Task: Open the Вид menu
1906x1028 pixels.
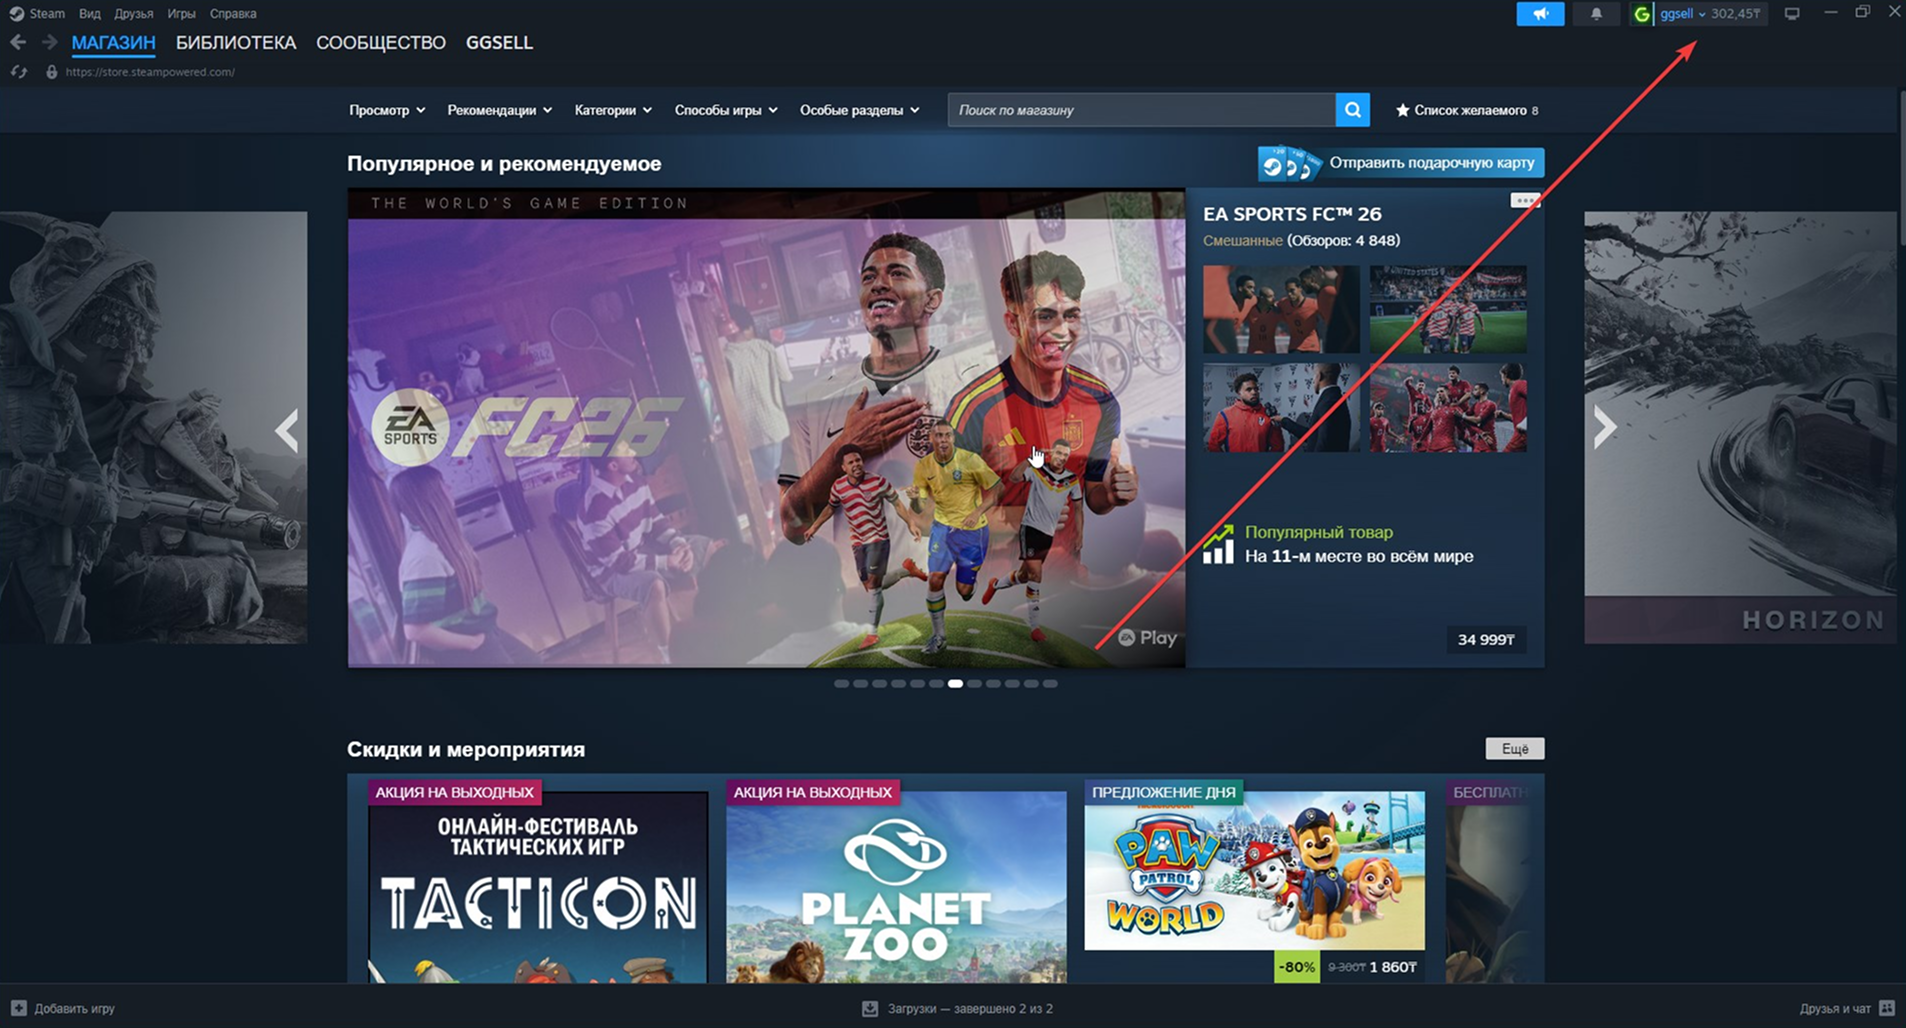Action: pos(89,14)
